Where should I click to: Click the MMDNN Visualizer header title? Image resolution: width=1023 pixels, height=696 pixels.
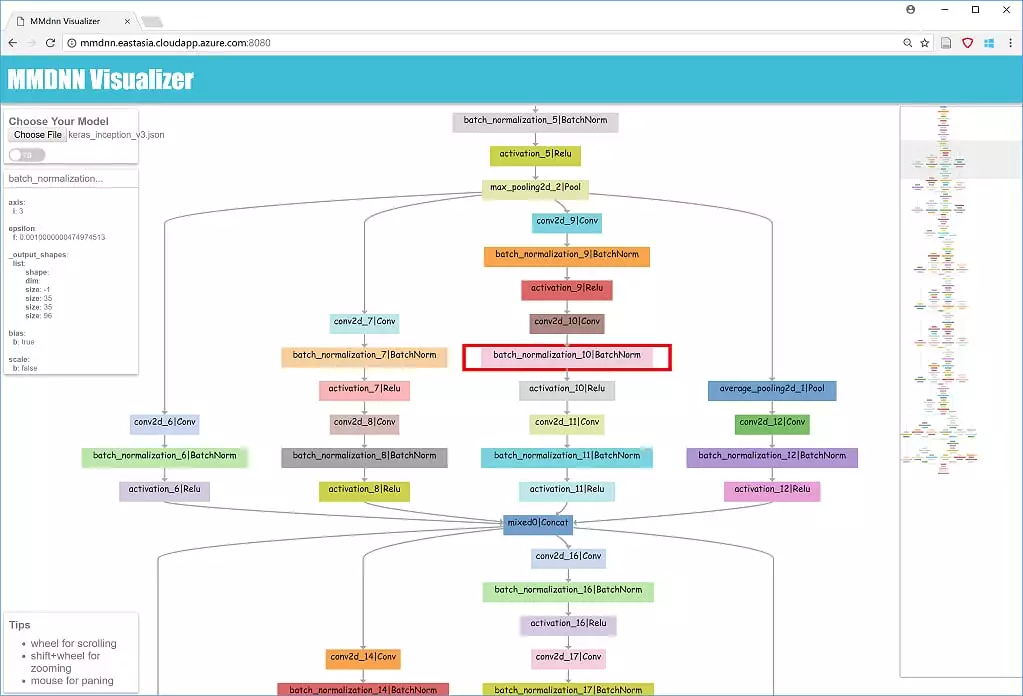click(x=100, y=80)
